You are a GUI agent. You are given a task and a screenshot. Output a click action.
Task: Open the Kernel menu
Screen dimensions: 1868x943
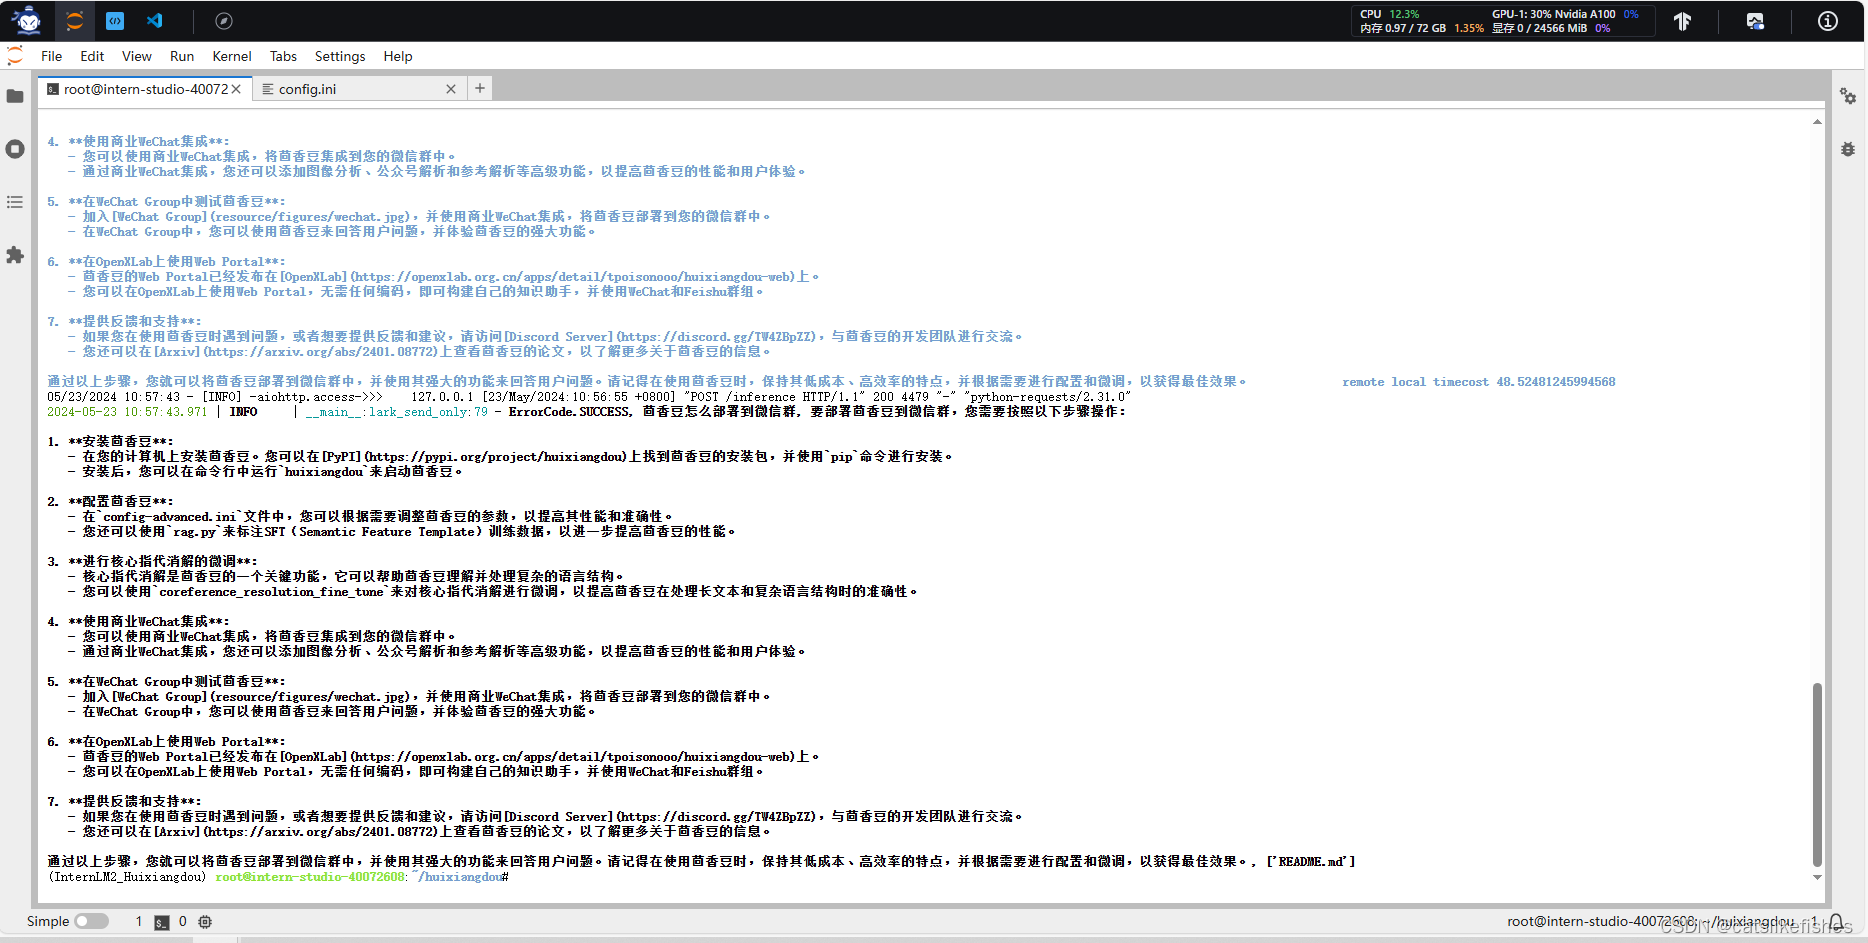point(232,56)
